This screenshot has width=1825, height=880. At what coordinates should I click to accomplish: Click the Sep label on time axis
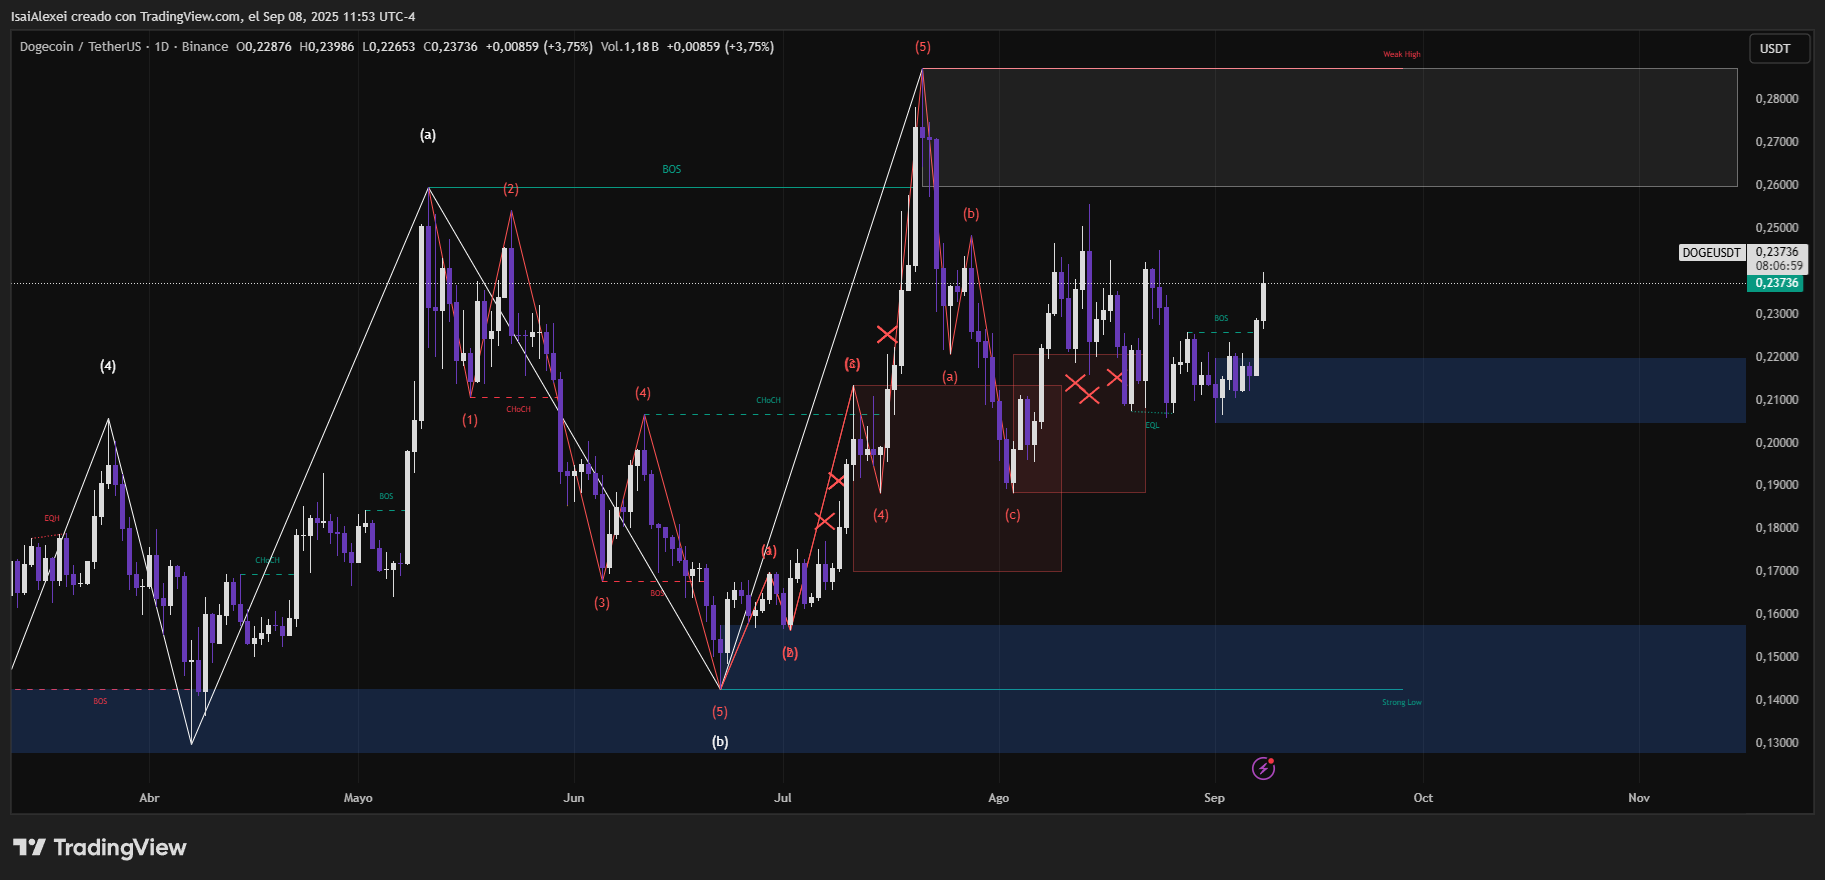tap(1214, 798)
